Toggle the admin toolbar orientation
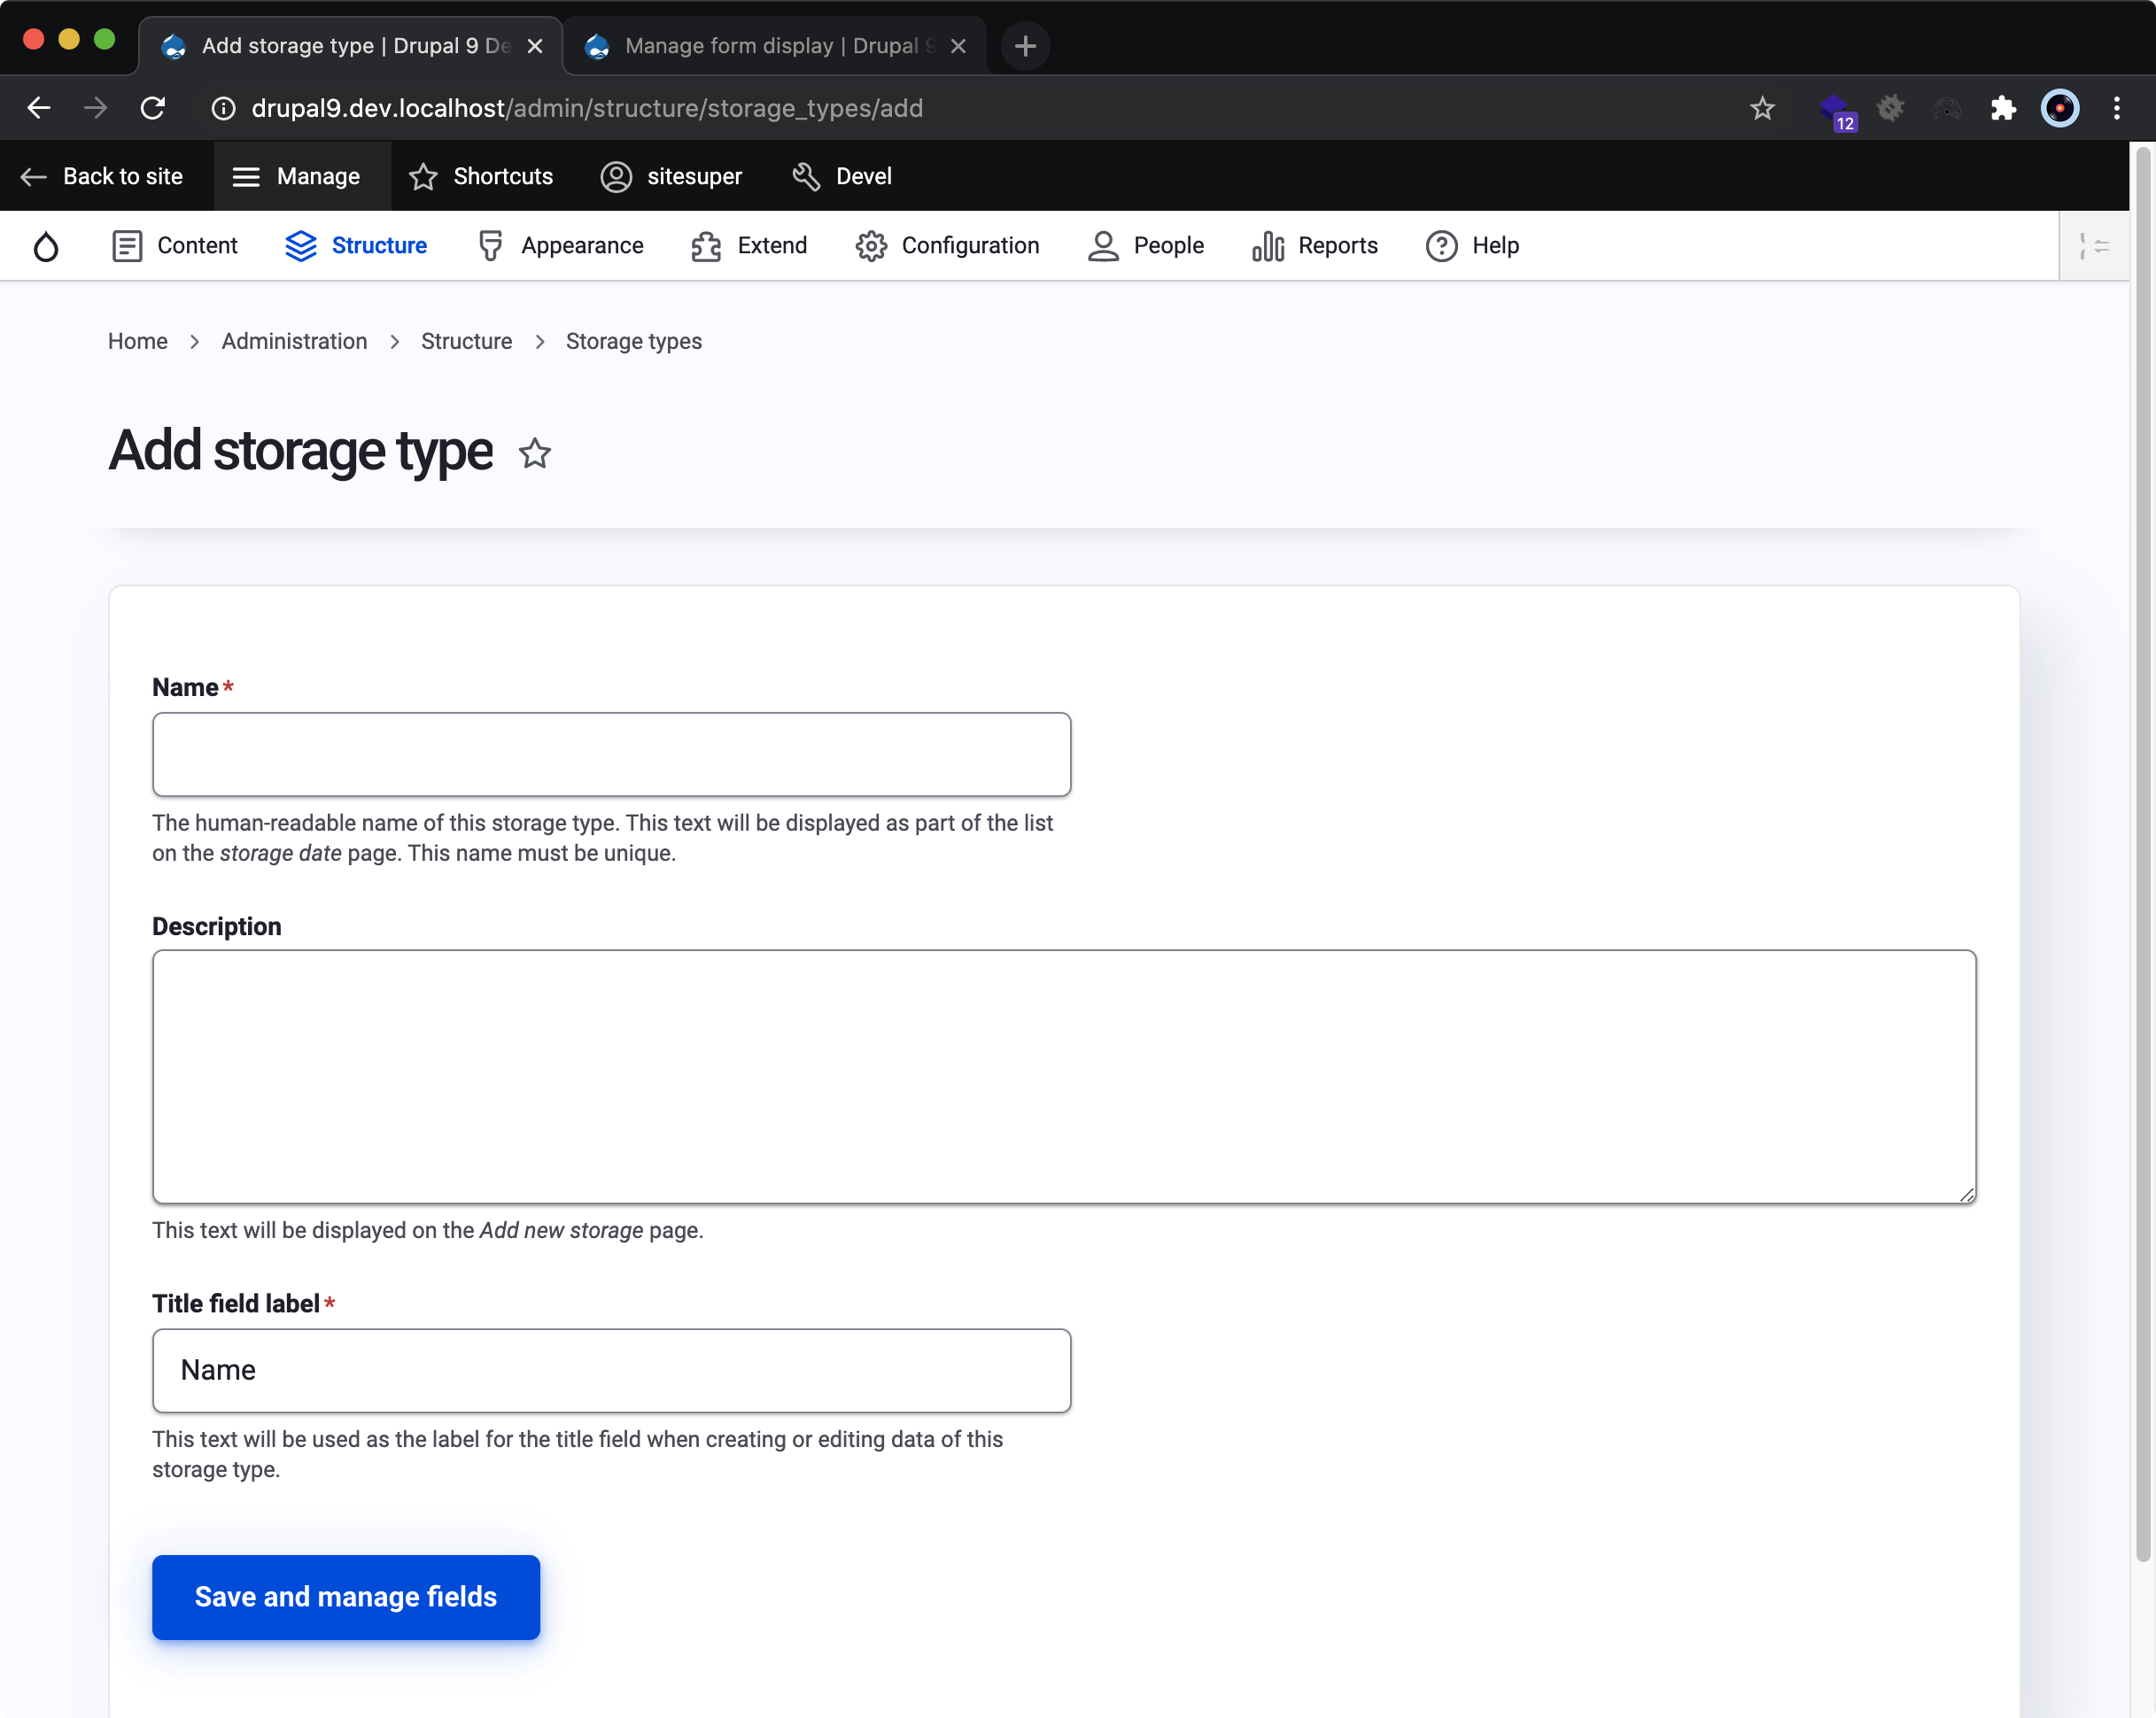This screenshot has width=2156, height=1718. pyautogui.click(x=2097, y=245)
